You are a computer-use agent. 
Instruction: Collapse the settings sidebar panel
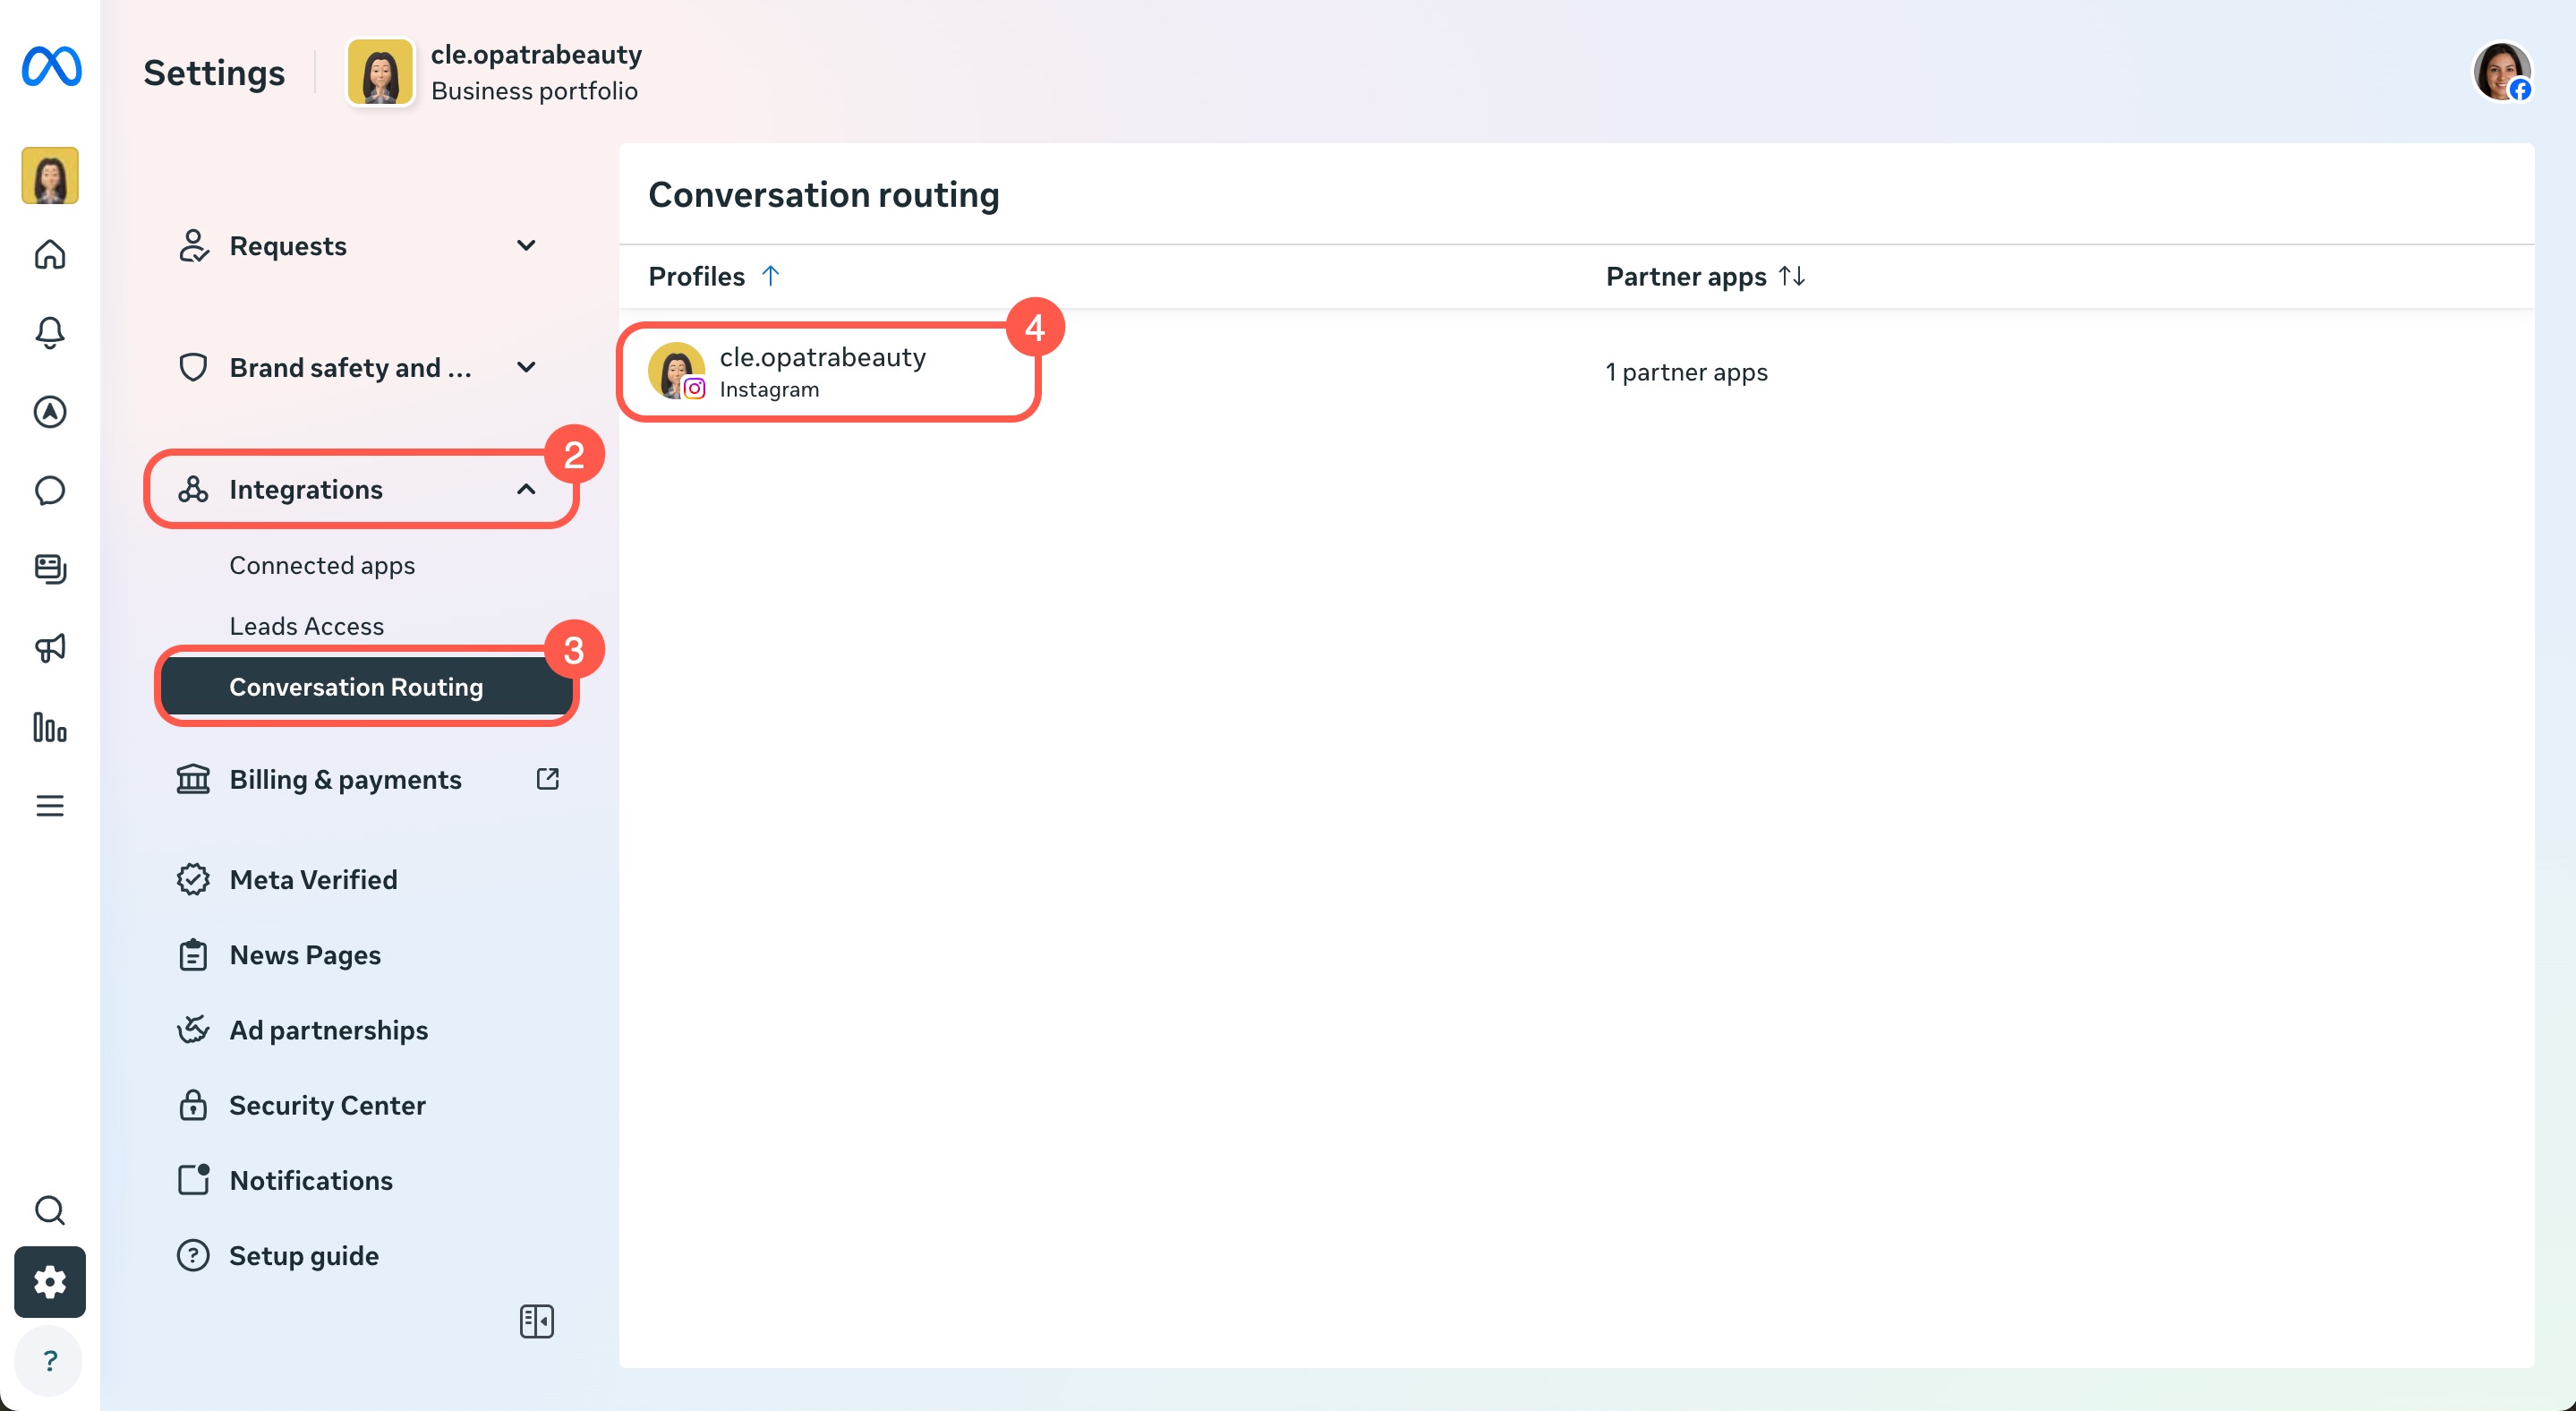pyautogui.click(x=537, y=1321)
